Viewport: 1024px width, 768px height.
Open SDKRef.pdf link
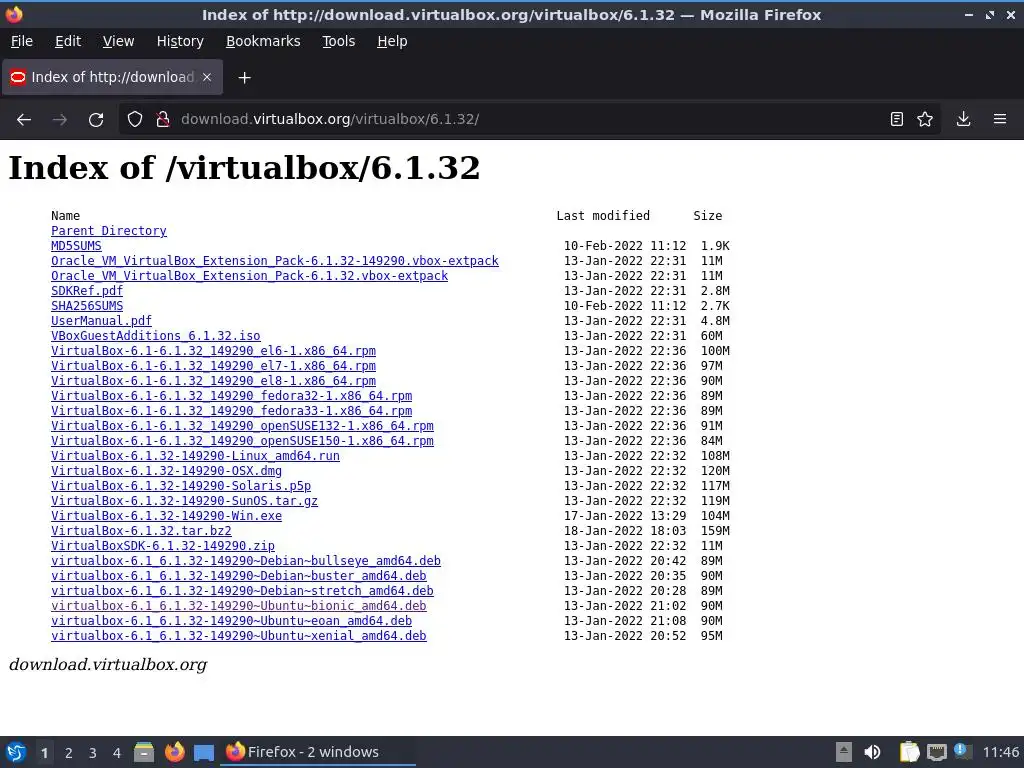pyautogui.click(x=87, y=291)
